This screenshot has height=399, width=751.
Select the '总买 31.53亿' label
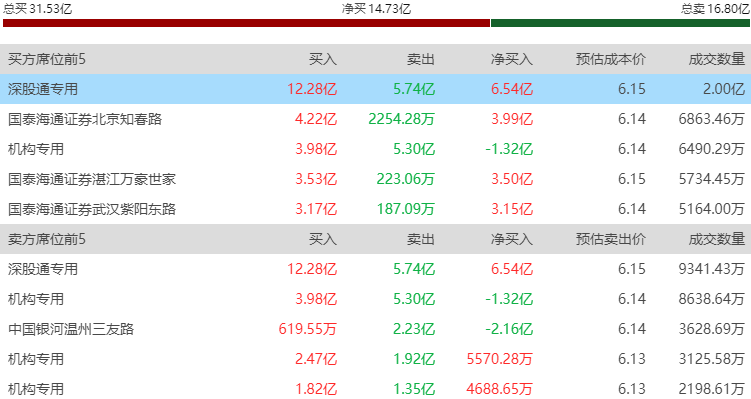click(x=37, y=9)
